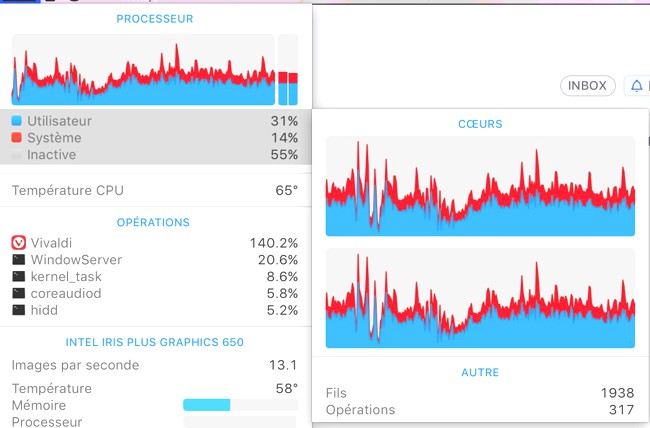The width and height of the screenshot is (650, 428).
Task: Click the INBOX button
Action: click(x=587, y=86)
